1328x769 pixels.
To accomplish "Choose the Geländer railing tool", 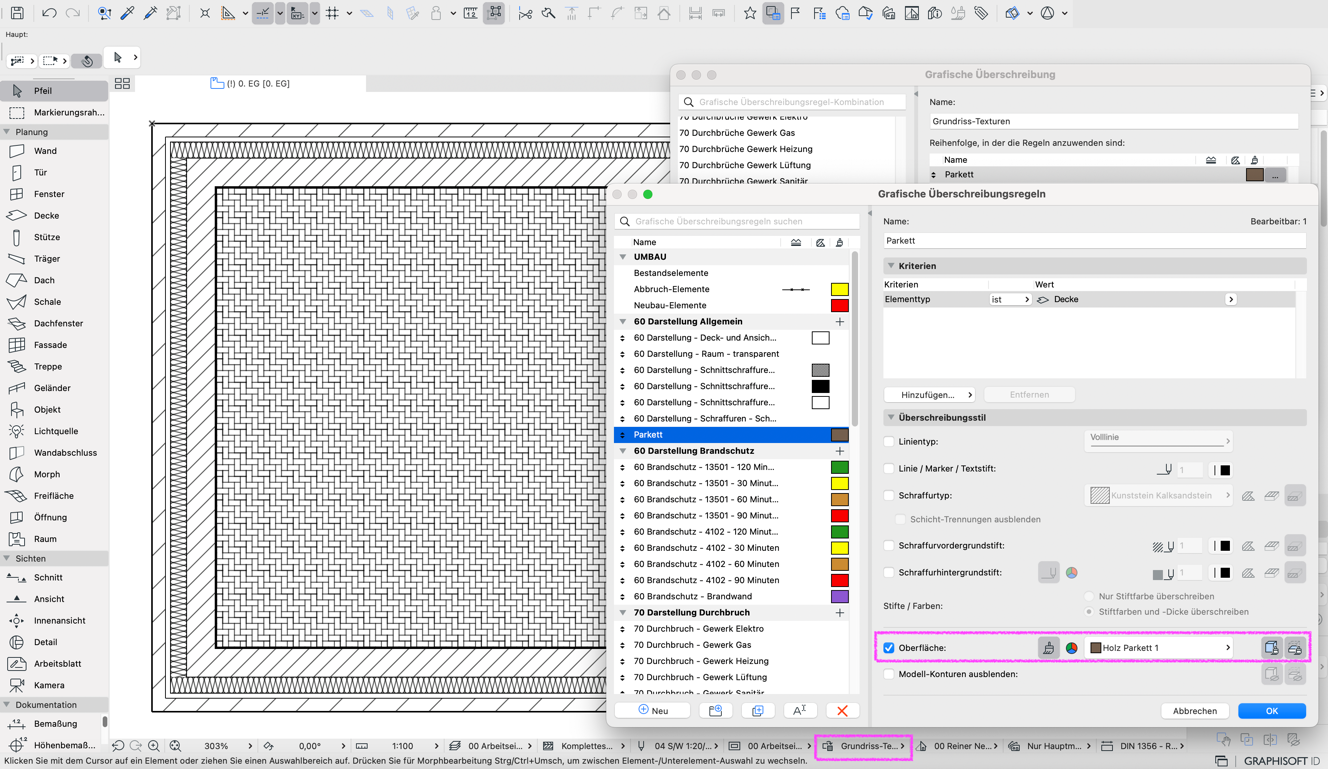I will (x=54, y=388).
